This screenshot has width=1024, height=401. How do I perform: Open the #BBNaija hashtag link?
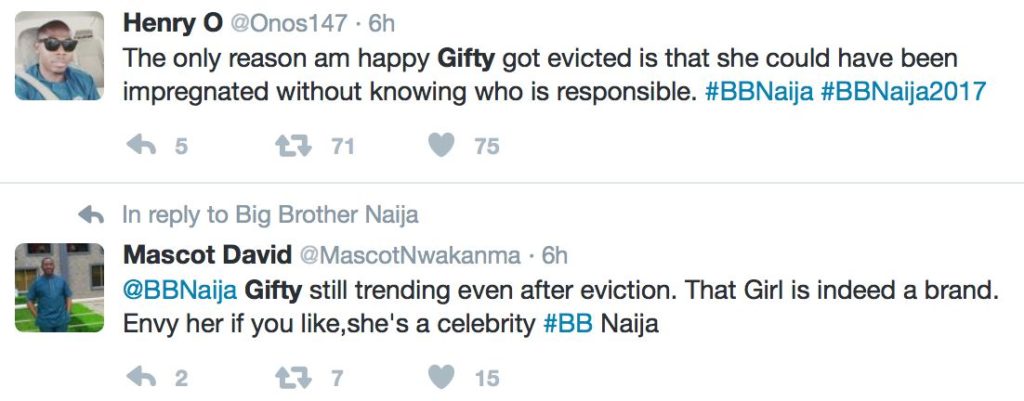758,90
